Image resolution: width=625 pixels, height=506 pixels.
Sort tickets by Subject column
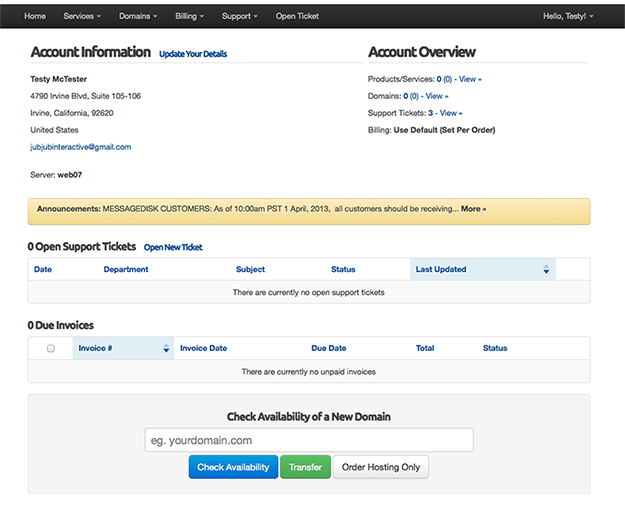point(250,269)
